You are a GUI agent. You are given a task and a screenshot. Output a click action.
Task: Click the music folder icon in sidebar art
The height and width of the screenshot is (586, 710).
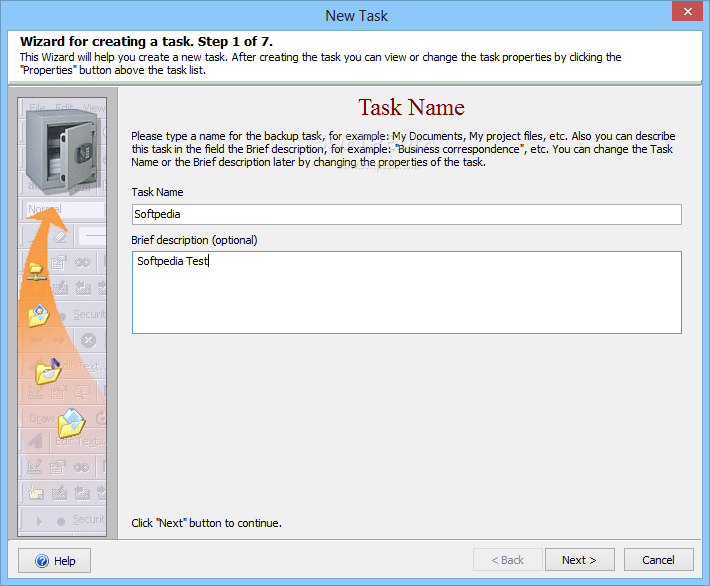point(48,371)
